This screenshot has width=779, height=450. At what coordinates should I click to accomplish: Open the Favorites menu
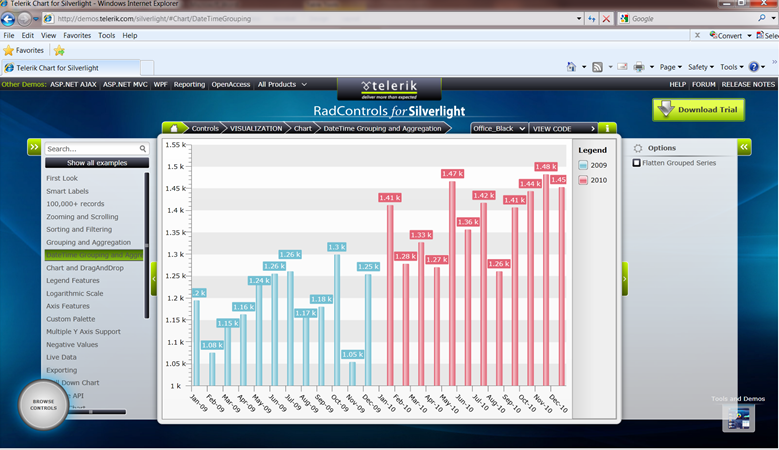pyautogui.click(x=77, y=35)
